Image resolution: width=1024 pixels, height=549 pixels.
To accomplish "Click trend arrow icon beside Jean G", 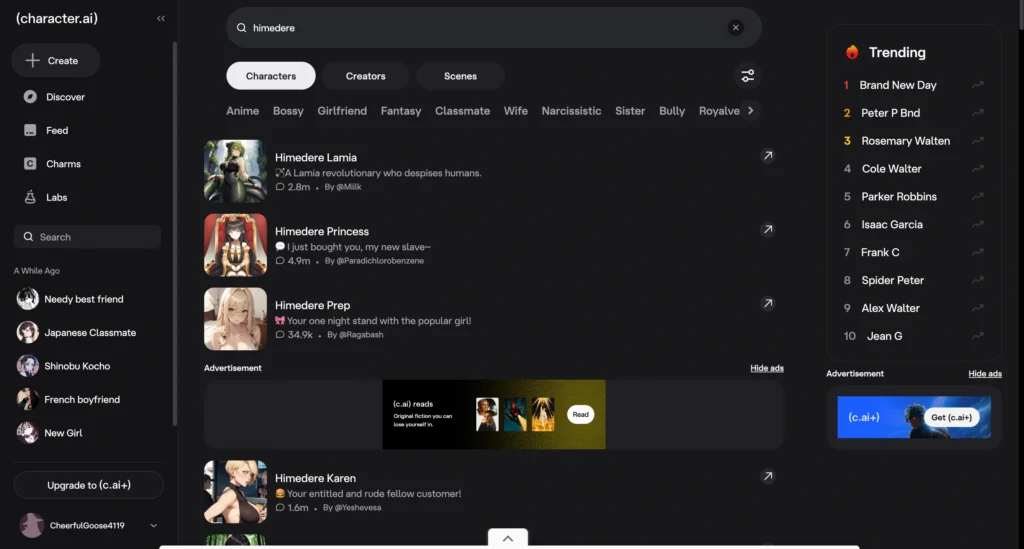I will pyautogui.click(x=978, y=336).
